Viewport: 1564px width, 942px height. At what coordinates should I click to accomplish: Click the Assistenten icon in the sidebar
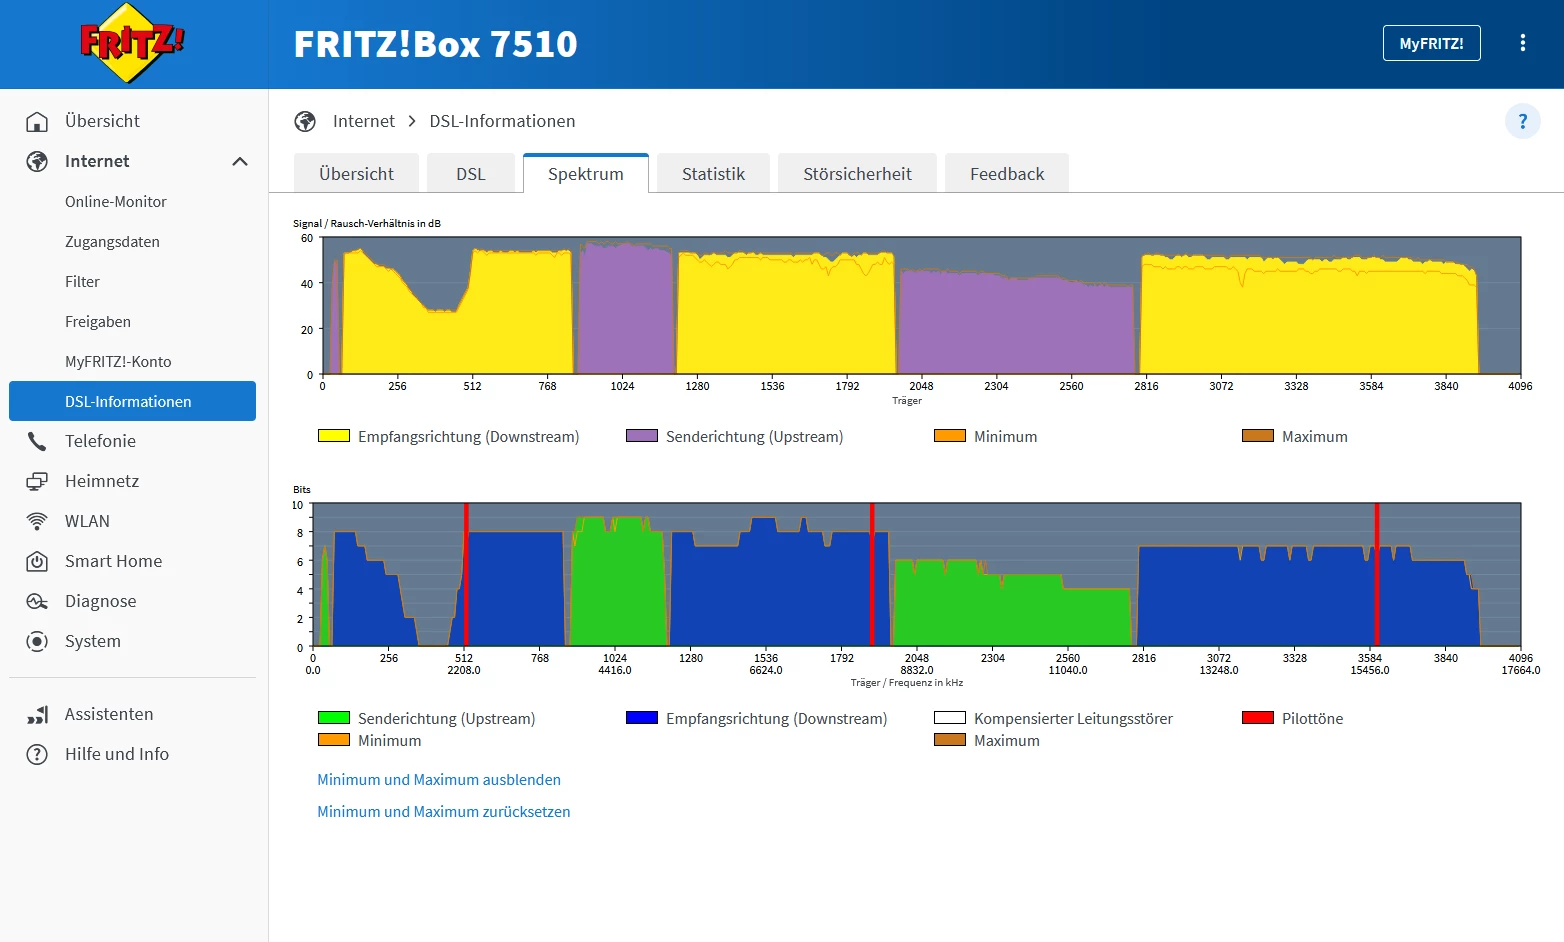(37, 714)
